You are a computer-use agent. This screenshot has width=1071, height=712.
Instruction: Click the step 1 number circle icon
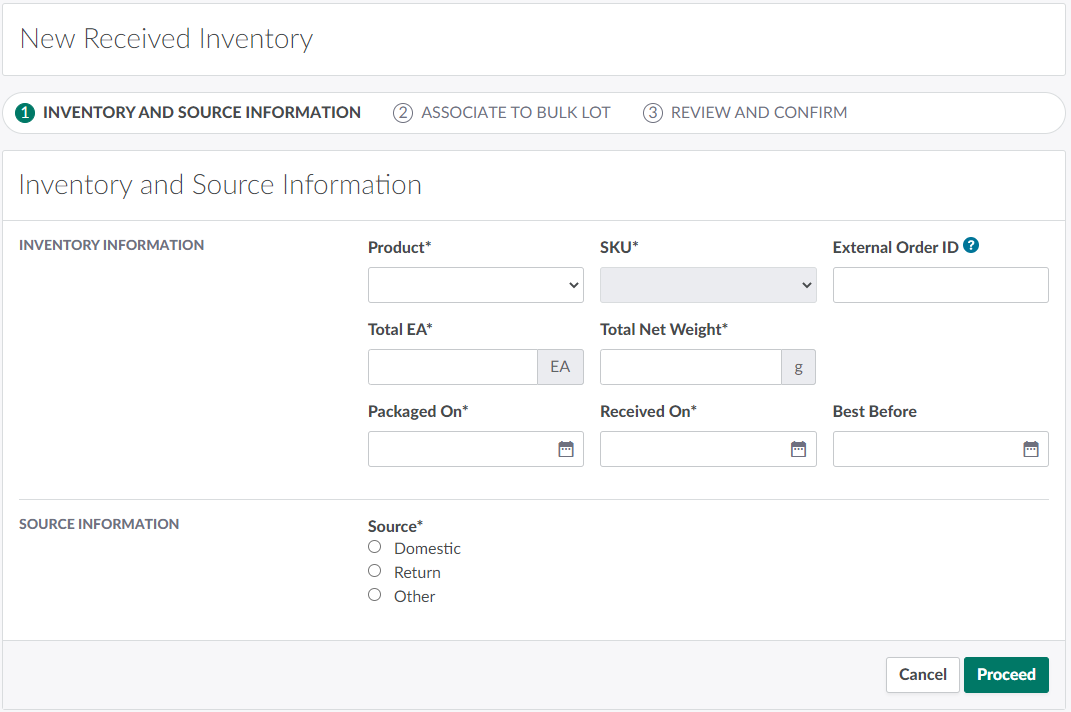(x=26, y=113)
